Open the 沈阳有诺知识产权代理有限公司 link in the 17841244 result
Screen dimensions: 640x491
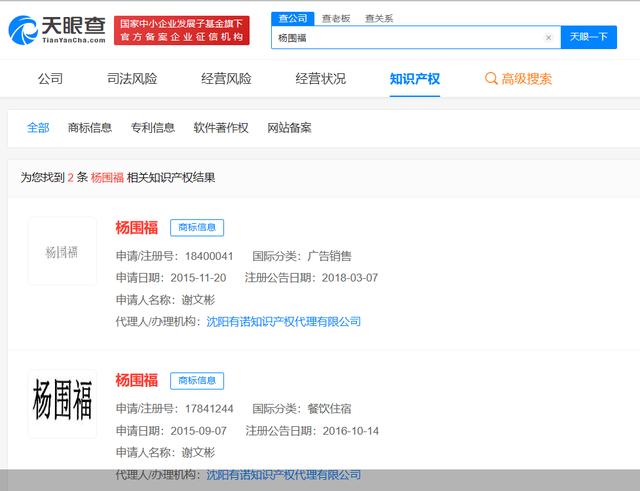[x=284, y=474]
